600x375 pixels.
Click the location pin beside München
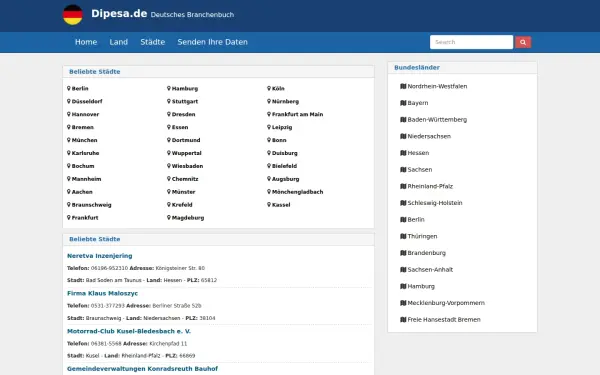pos(69,140)
